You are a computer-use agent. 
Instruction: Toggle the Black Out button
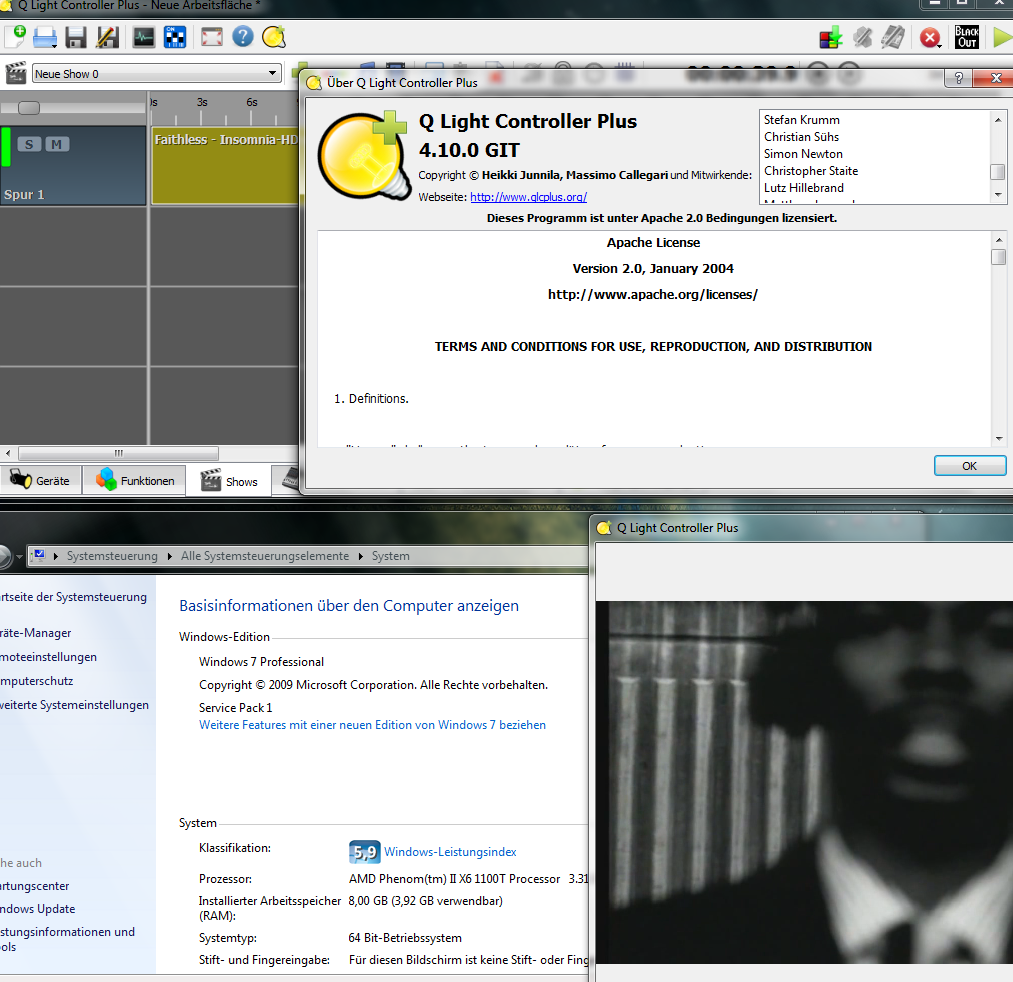tap(966, 37)
